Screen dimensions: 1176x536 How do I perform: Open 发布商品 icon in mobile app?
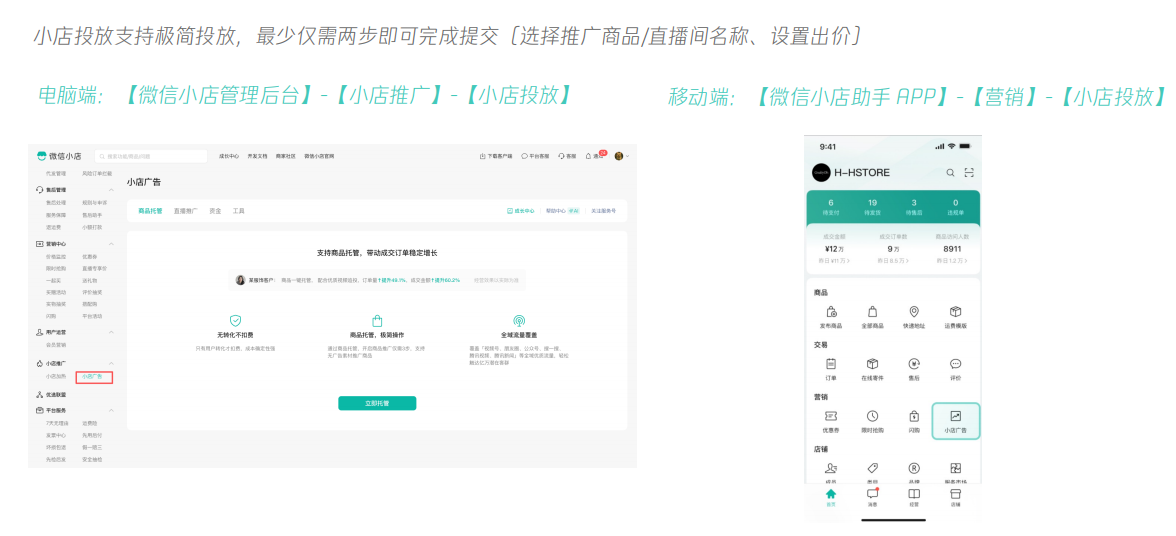830,312
